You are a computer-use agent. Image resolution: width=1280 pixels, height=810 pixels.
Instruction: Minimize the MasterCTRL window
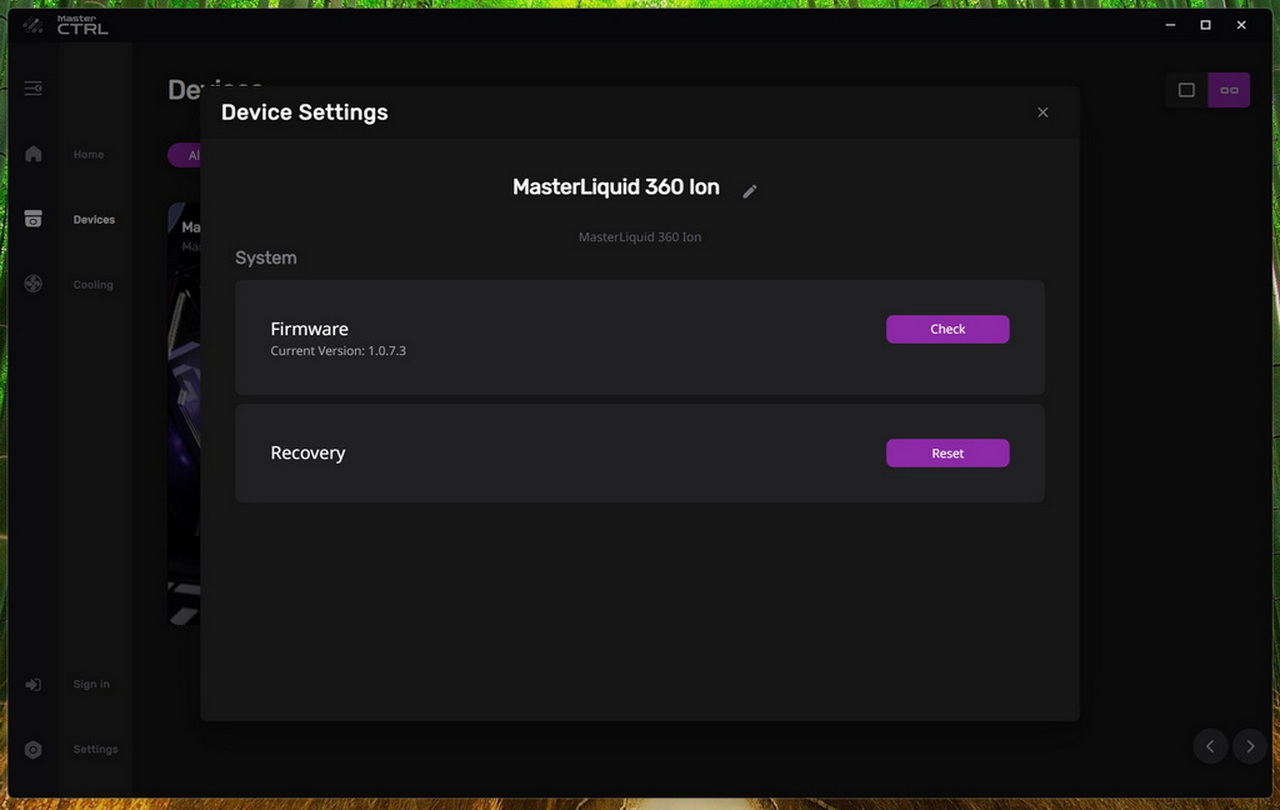pyautogui.click(x=1170, y=25)
